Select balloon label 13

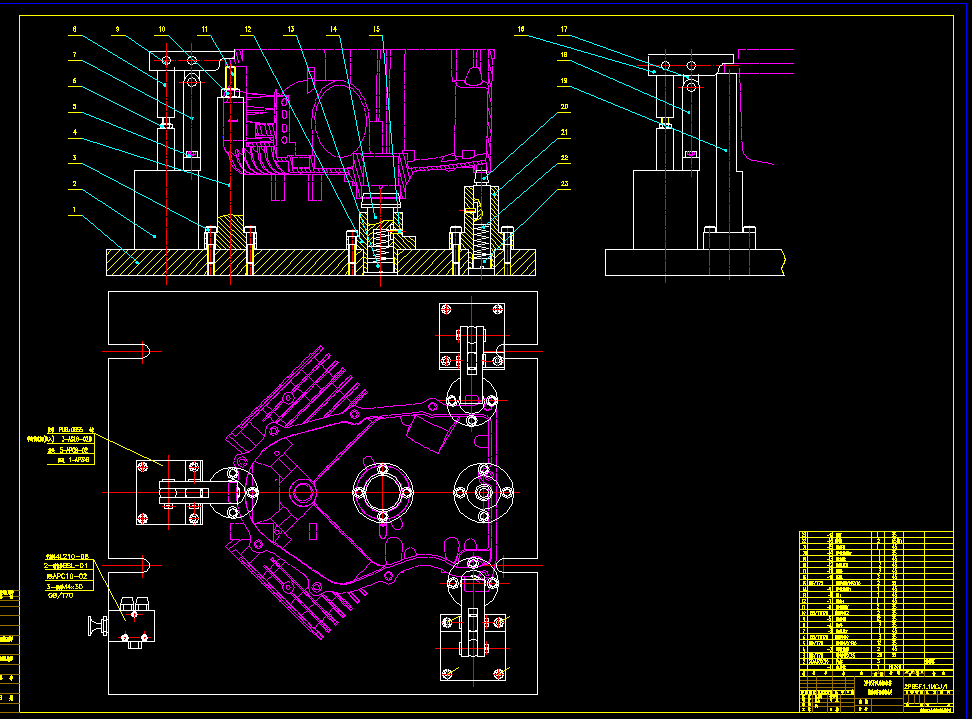click(x=291, y=29)
